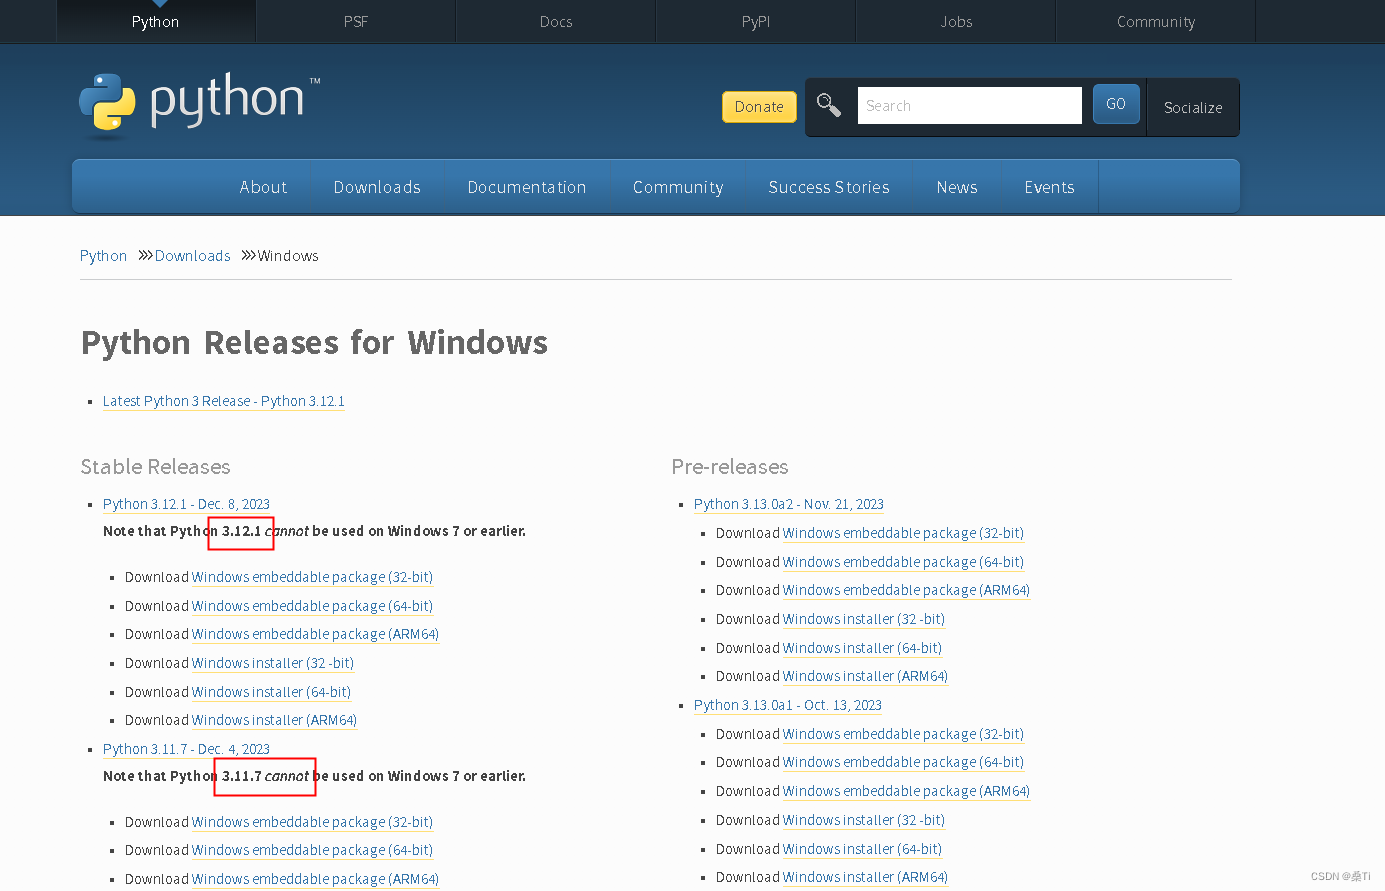Download 3.13.0a2 Windows installer (ARM64)
The height and width of the screenshot is (891, 1385).
[865, 676]
